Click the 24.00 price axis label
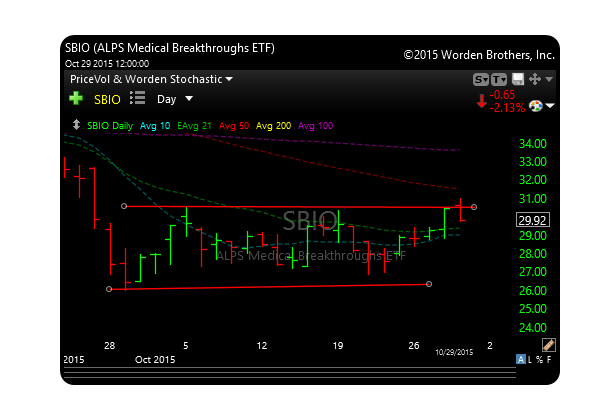Image resolution: width=600 pixels, height=400 pixels. point(533,328)
